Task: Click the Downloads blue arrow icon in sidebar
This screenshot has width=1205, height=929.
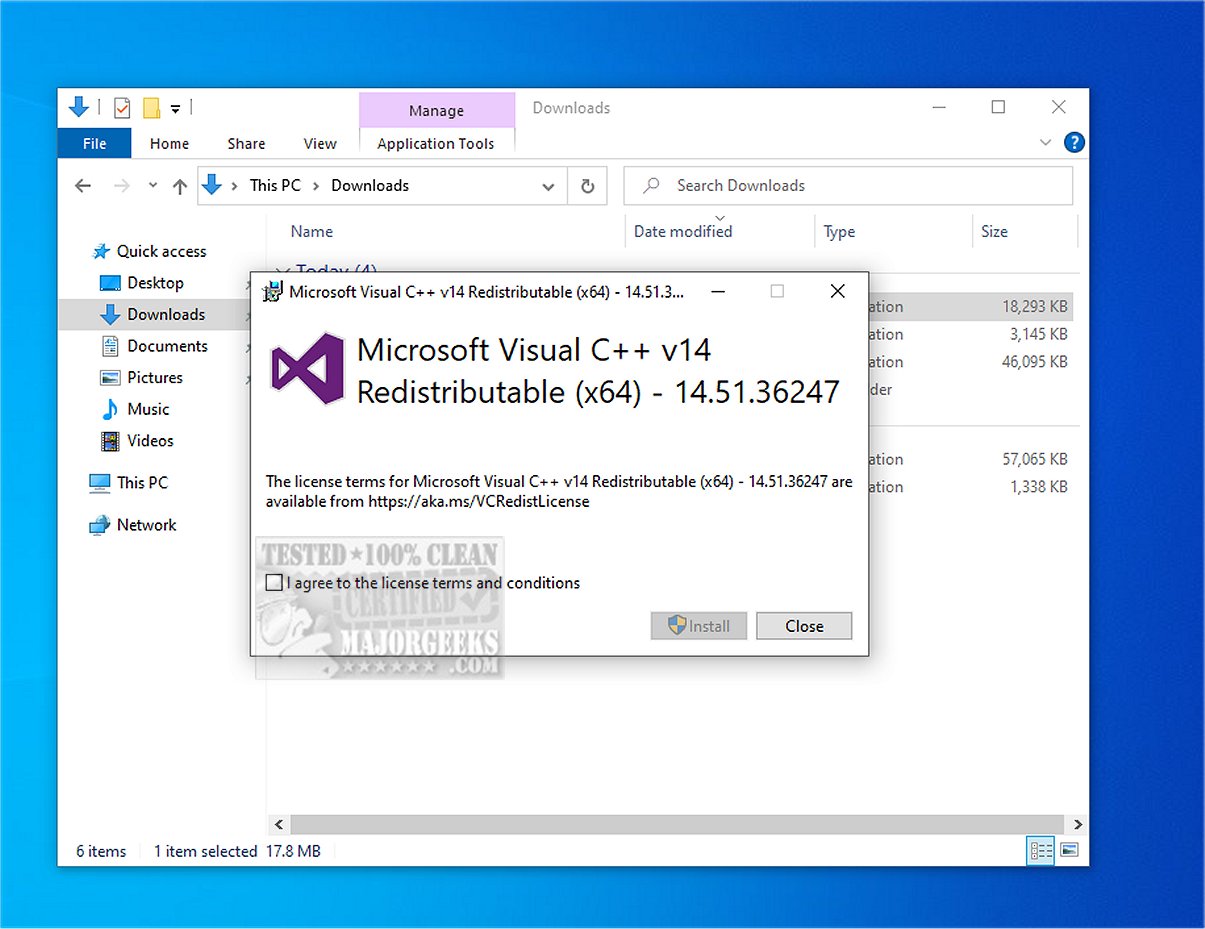Action: (x=110, y=314)
